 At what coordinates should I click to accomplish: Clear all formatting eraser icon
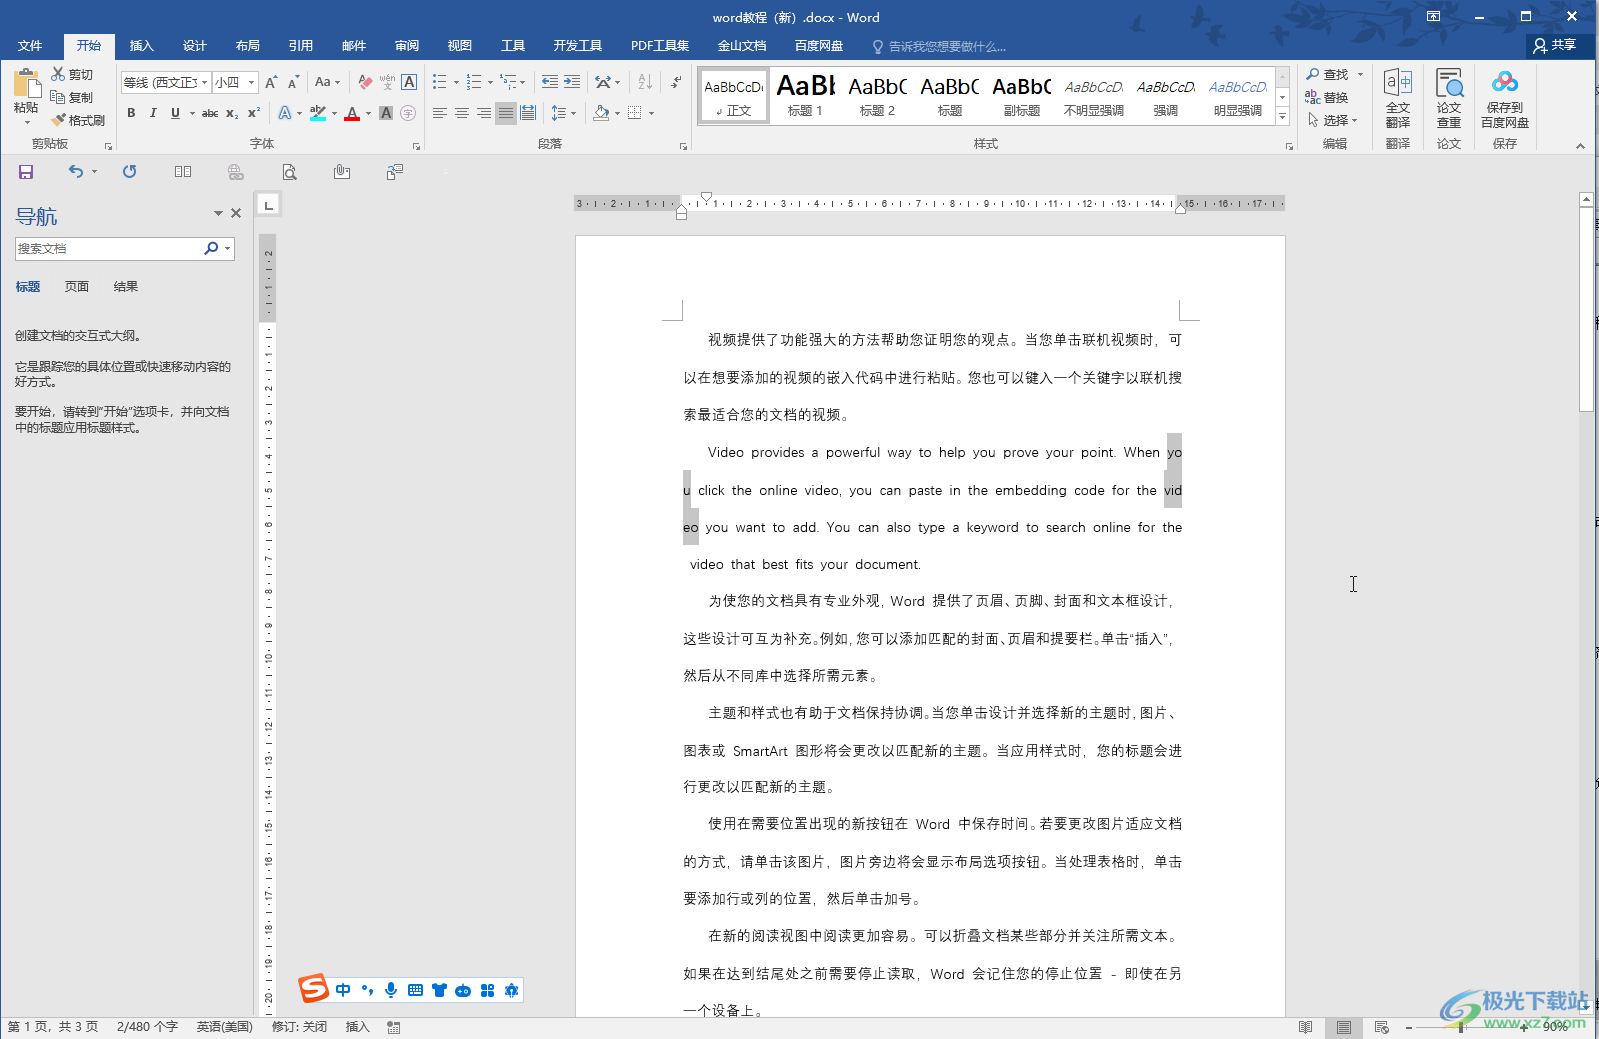pyautogui.click(x=365, y=82)
